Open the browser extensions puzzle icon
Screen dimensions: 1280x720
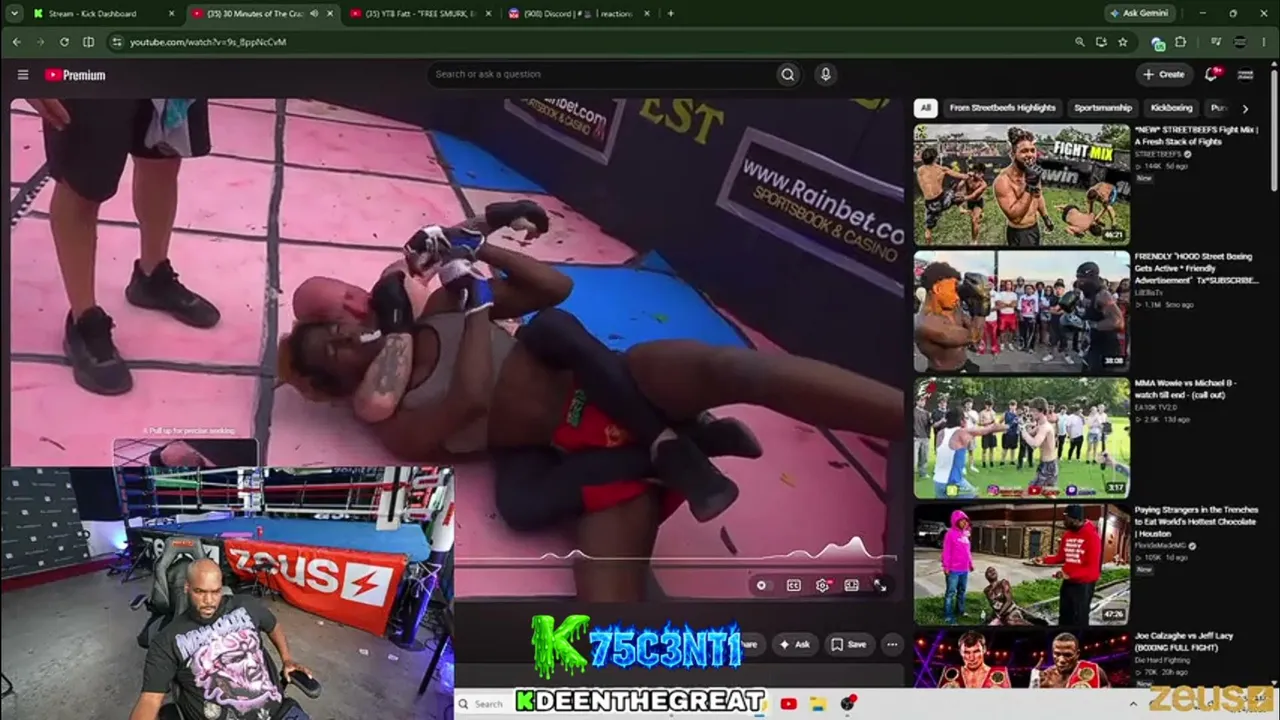click(x=1181, y=42)
